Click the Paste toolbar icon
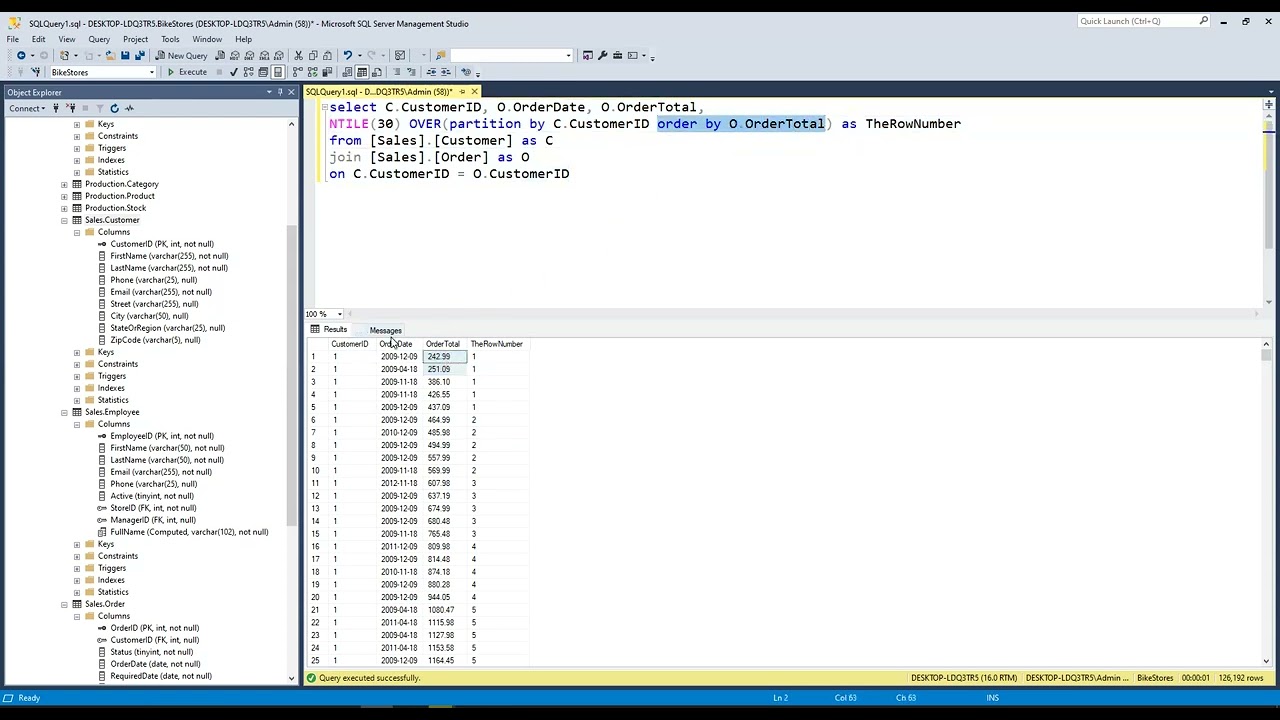 click(x=327, y=55)
